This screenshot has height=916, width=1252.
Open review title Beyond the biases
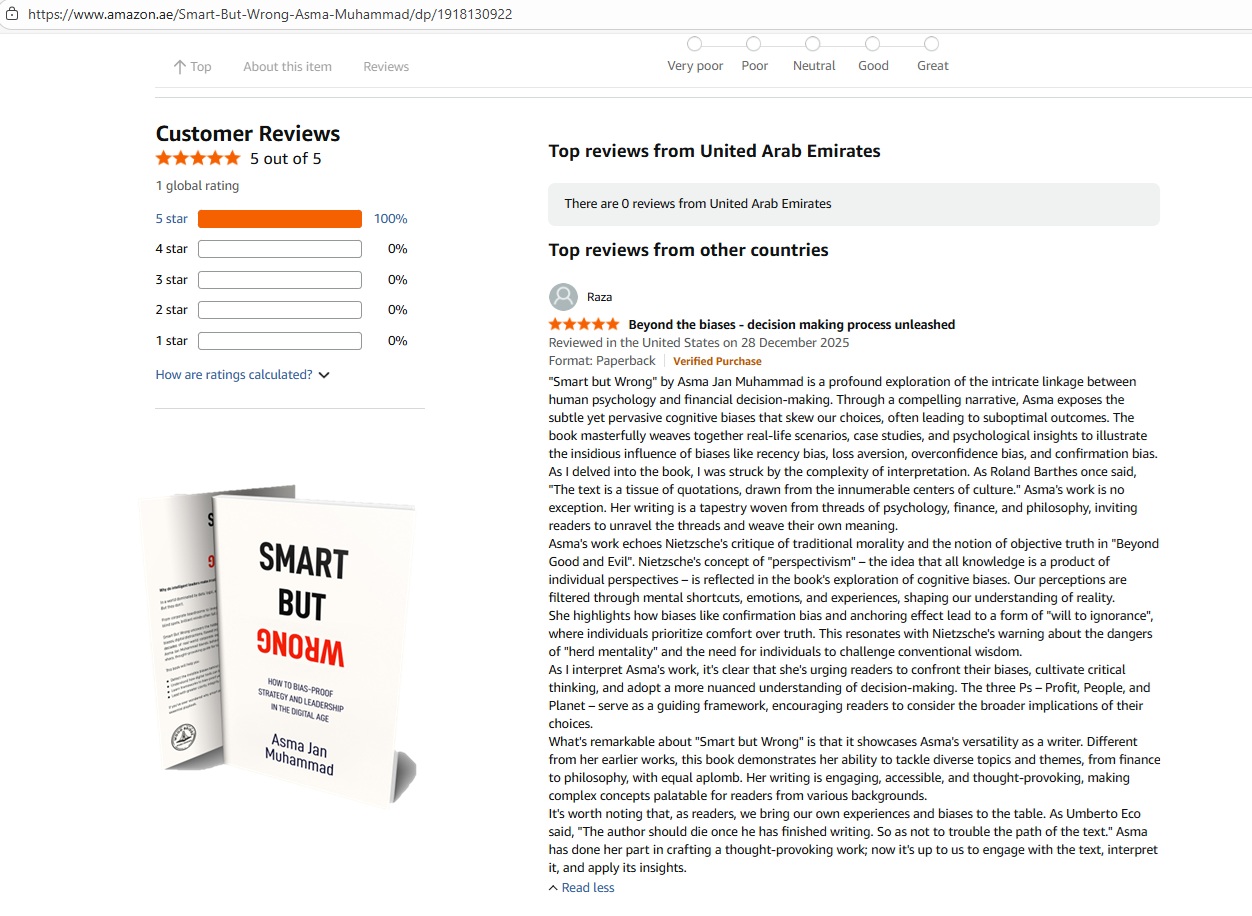pyautogui.click(x=791, y=324)
